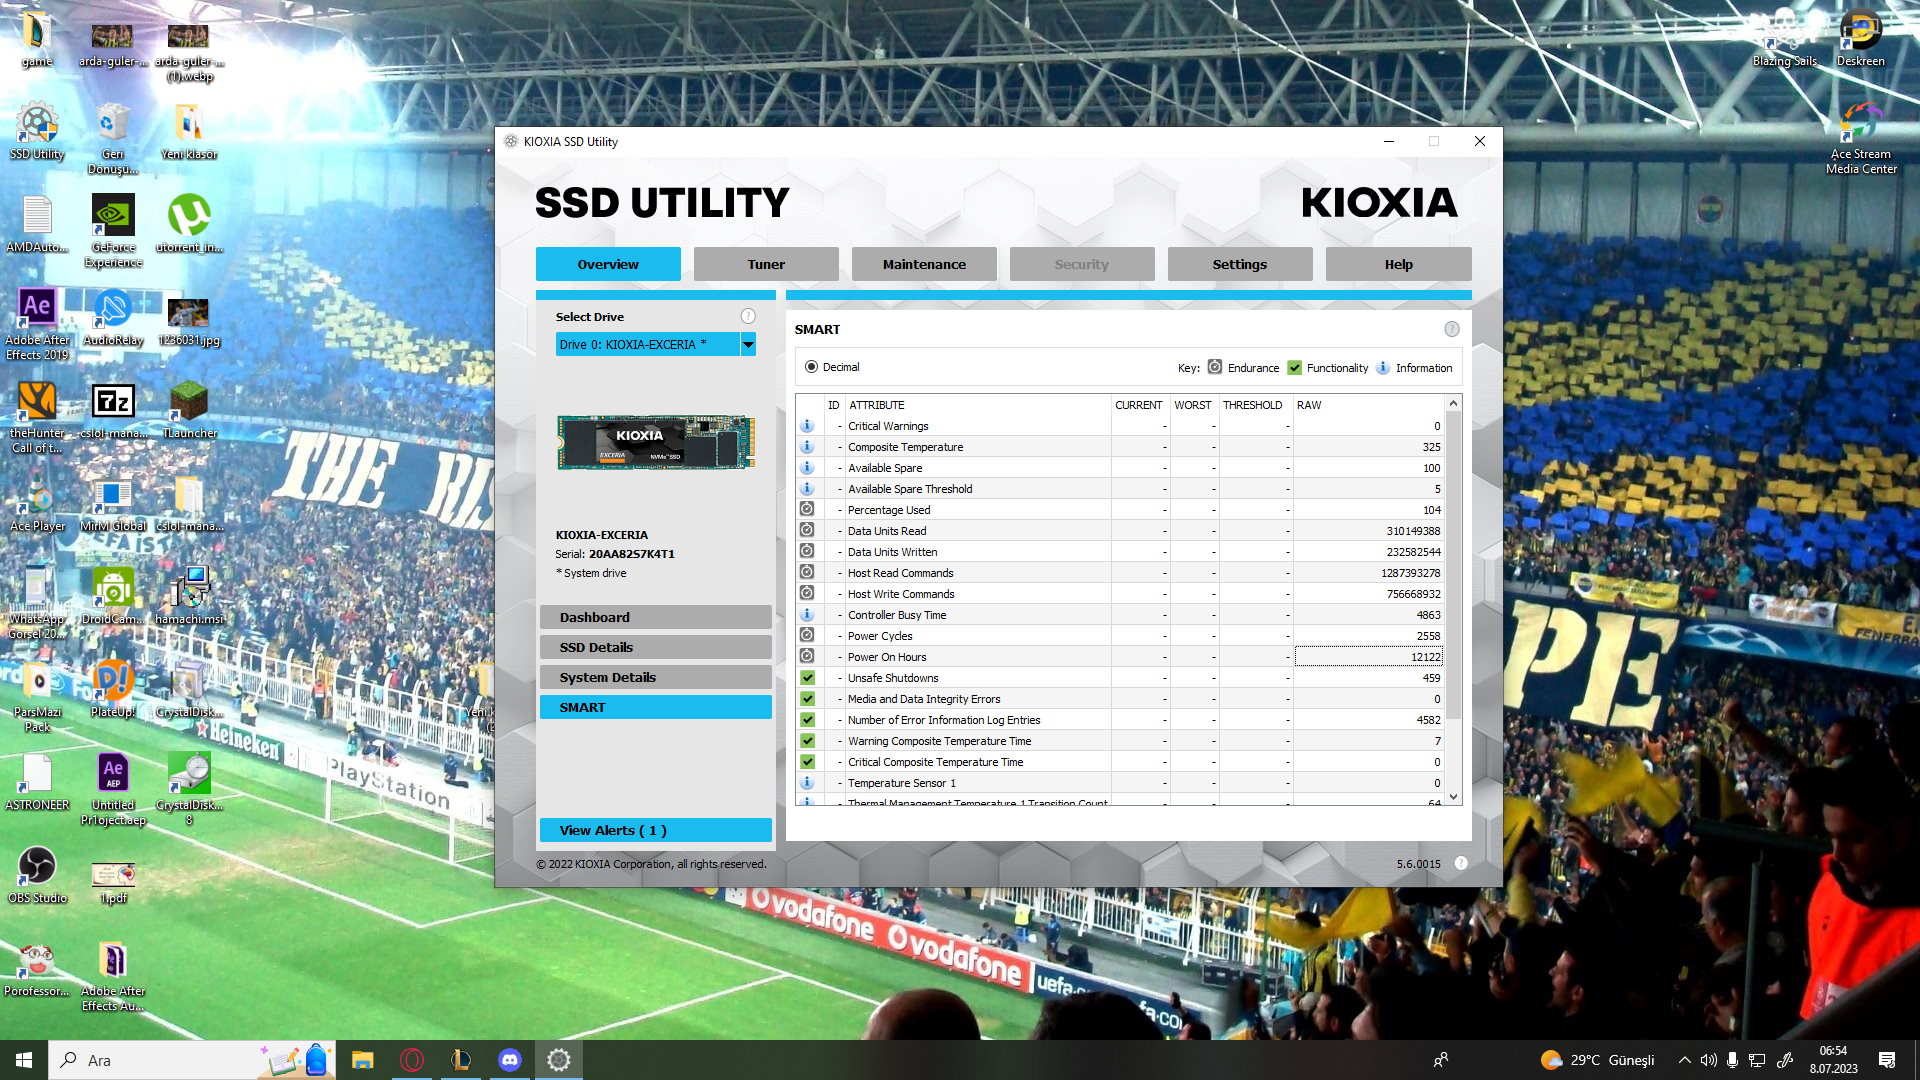Image resolution: width=1920 pixels, height=1080 pixels.
Task: Click the Windows Start button
Action: click(x=24, y=1060)
